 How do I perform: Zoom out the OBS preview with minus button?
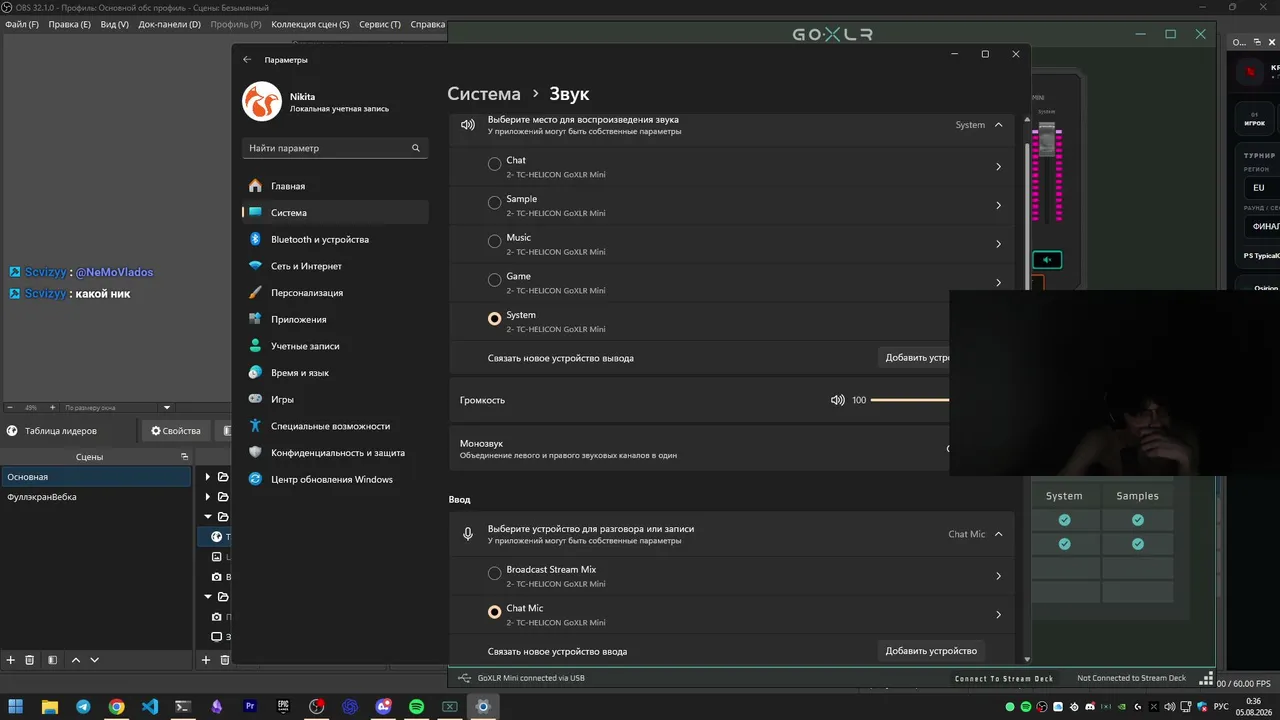coord(10,408)
